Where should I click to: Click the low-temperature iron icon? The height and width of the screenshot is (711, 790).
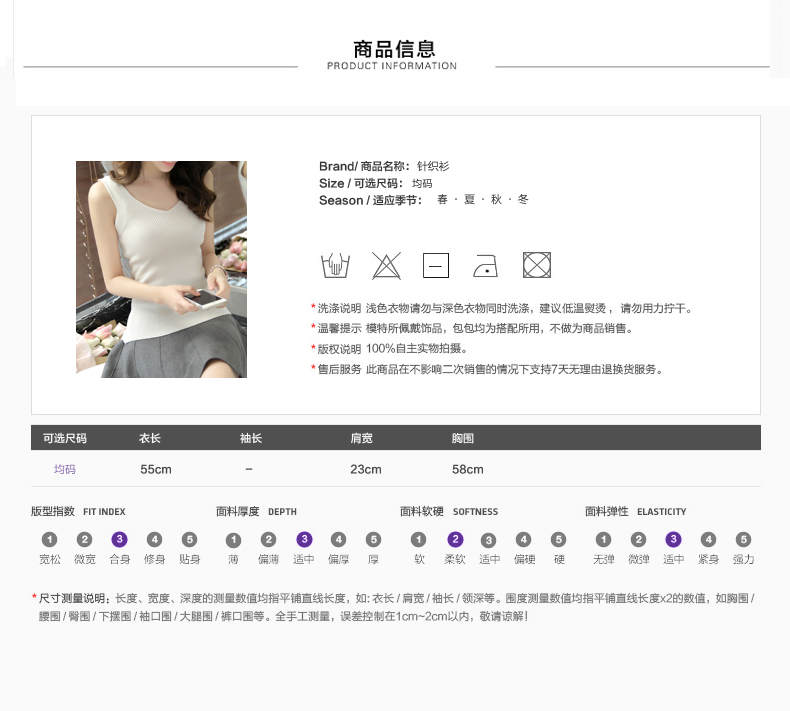tap(485, 266)
